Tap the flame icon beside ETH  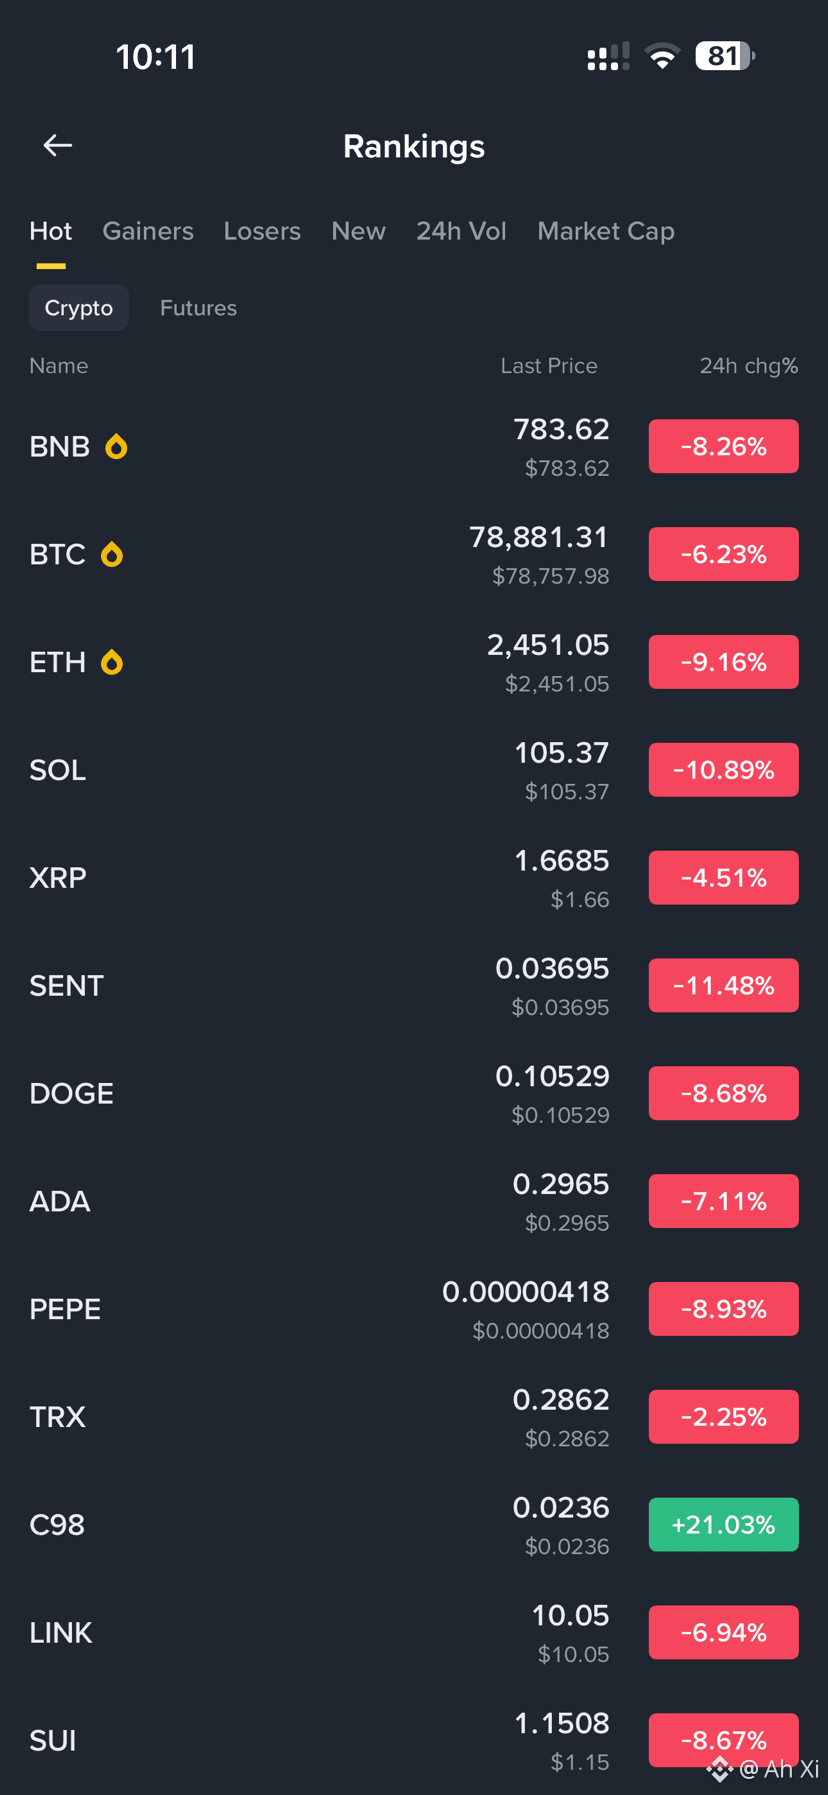(112, 662)
